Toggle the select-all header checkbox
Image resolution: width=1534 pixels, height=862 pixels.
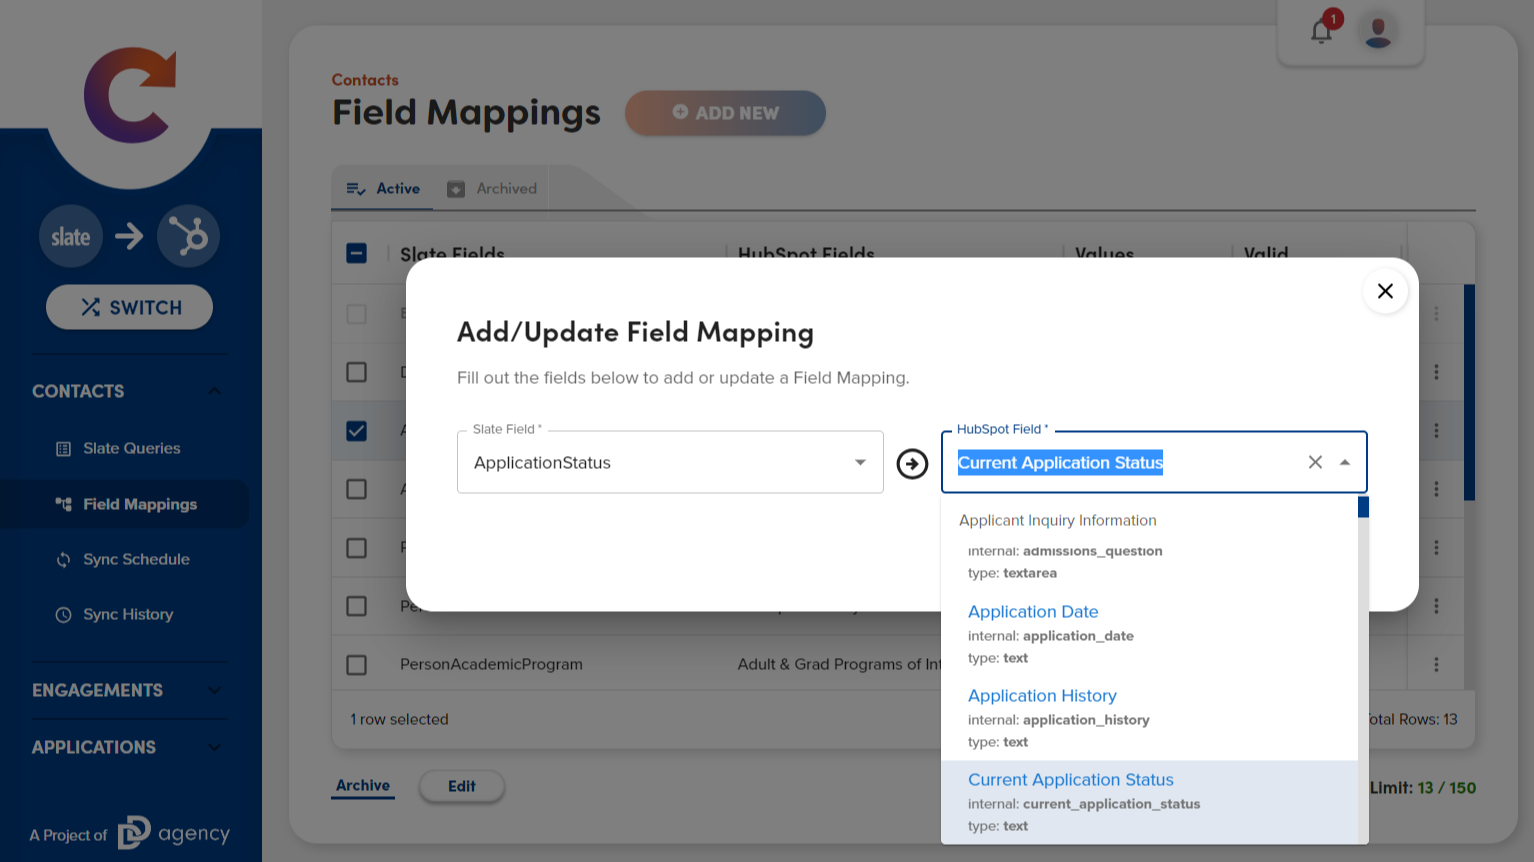coord(357,254)
